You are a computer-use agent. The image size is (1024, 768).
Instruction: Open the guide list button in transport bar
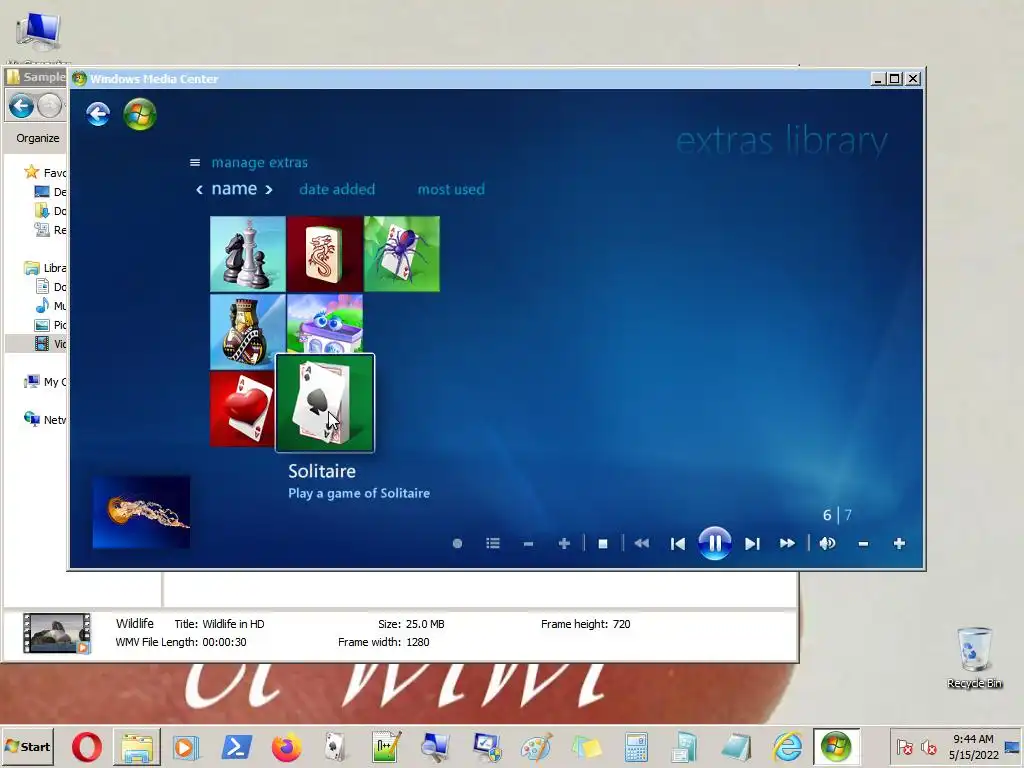(x=493, y=543)
